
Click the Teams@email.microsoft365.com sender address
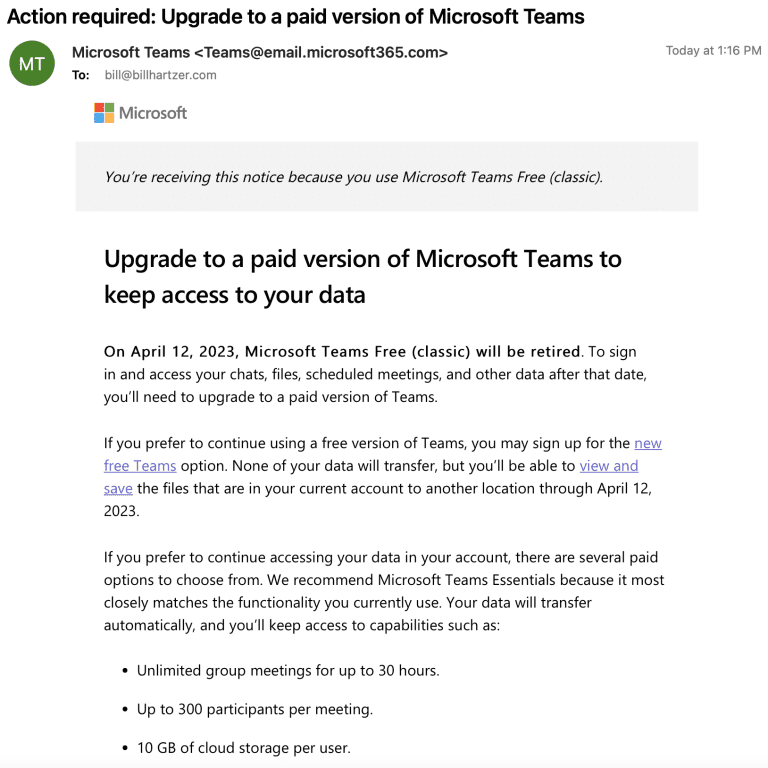[x=321, y=52]
